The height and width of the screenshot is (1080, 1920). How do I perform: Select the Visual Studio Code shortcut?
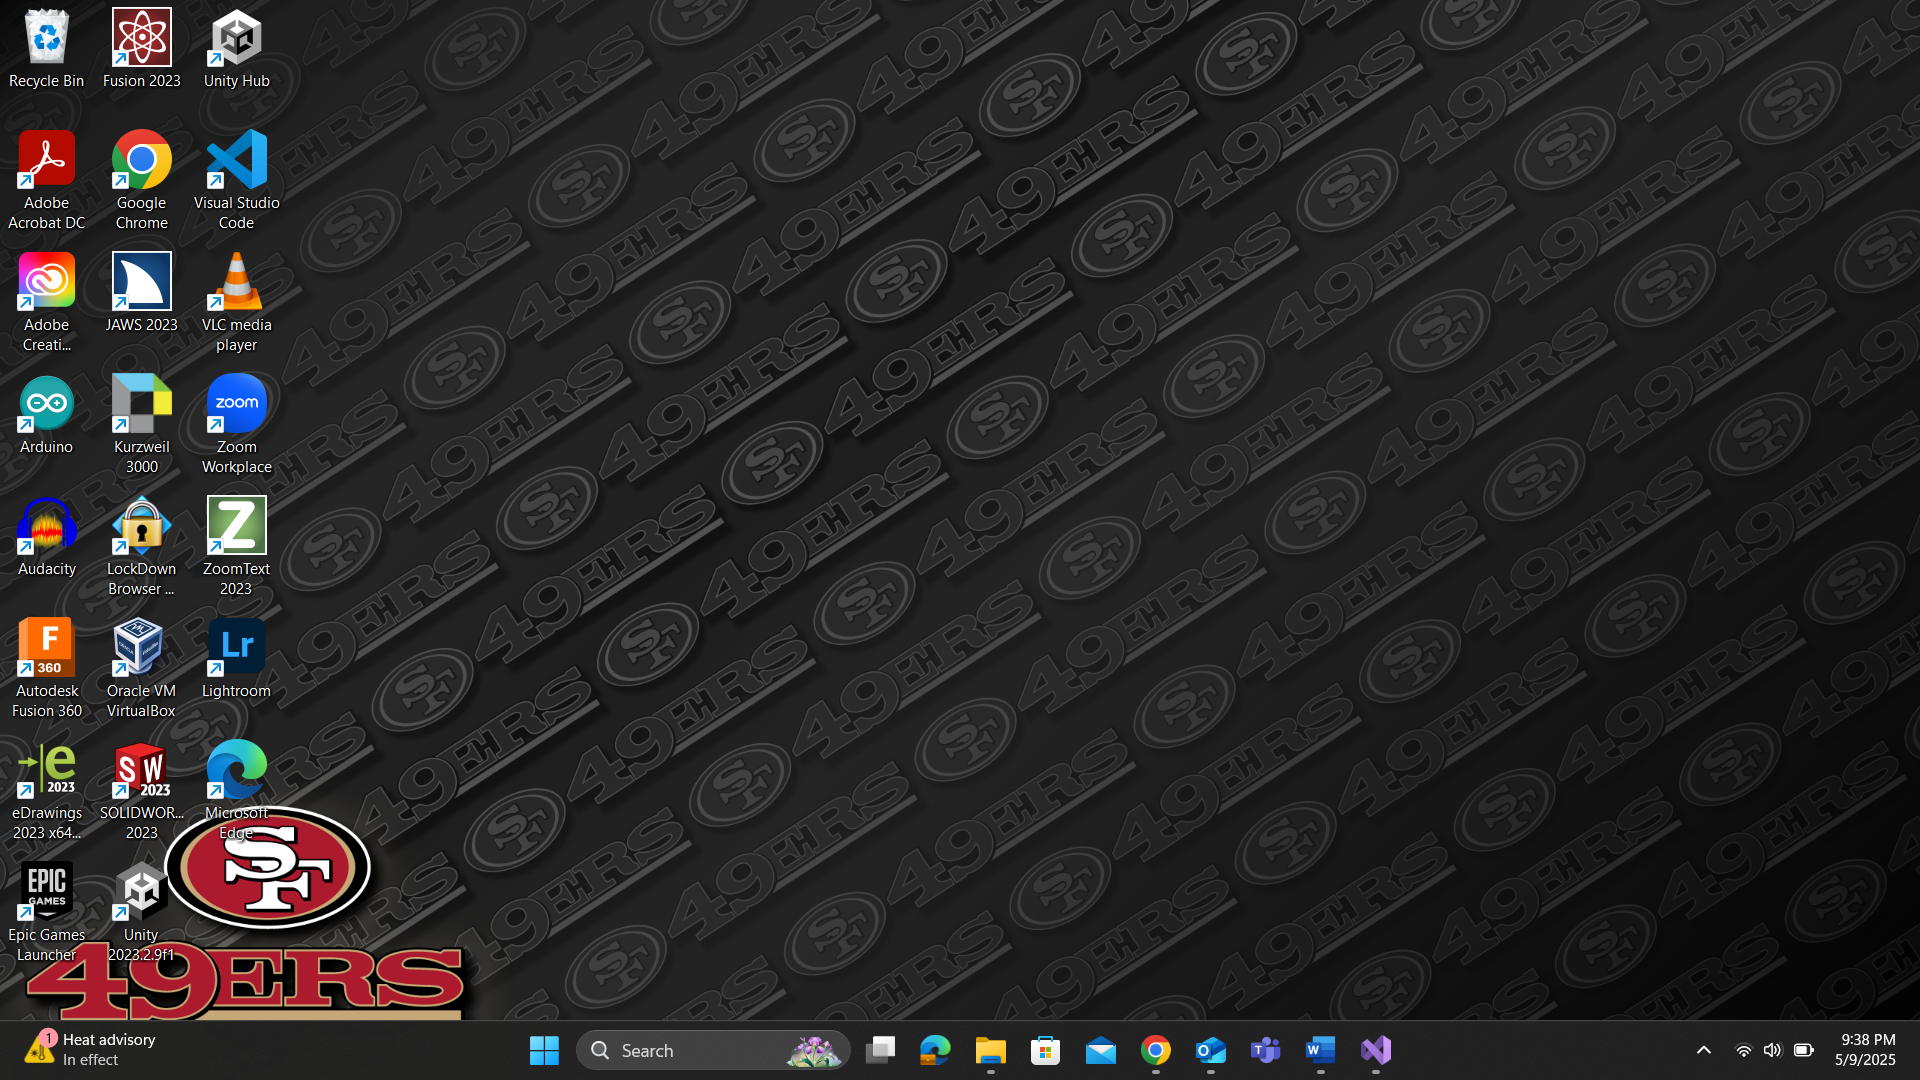(x=236, y=161)
